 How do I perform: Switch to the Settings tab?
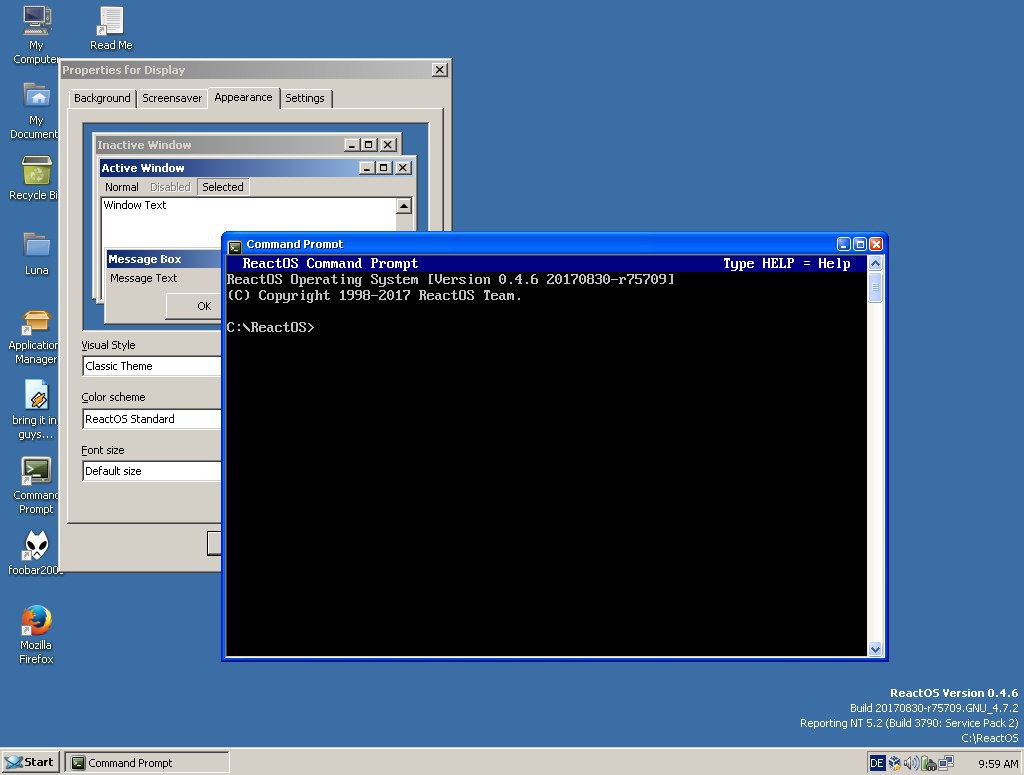point(304,98)
